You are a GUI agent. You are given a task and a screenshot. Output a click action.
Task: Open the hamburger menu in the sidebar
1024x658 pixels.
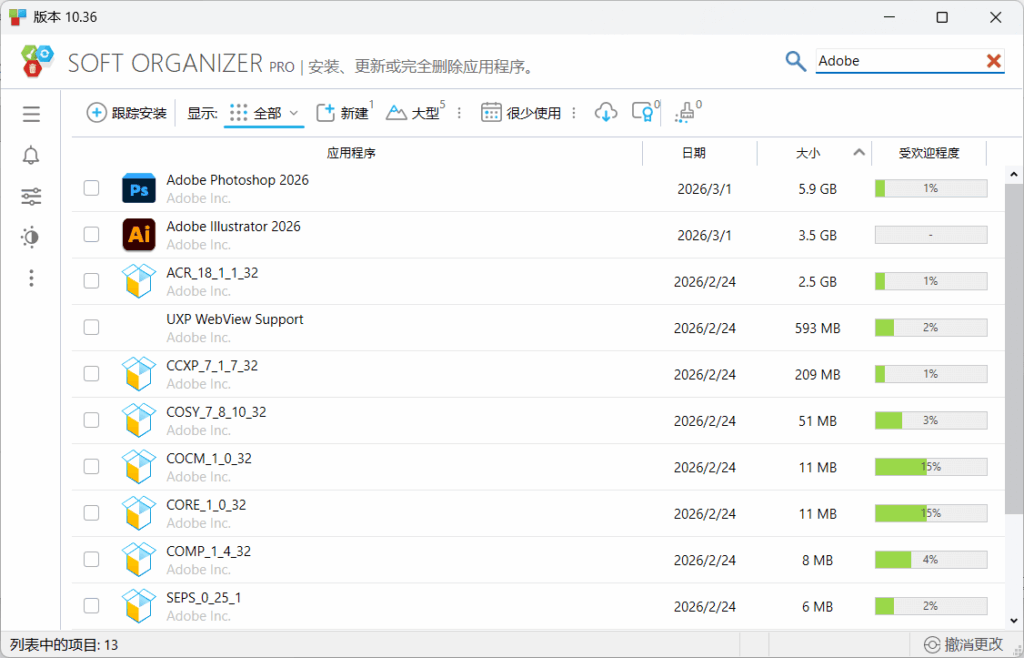tap(30, 114)
